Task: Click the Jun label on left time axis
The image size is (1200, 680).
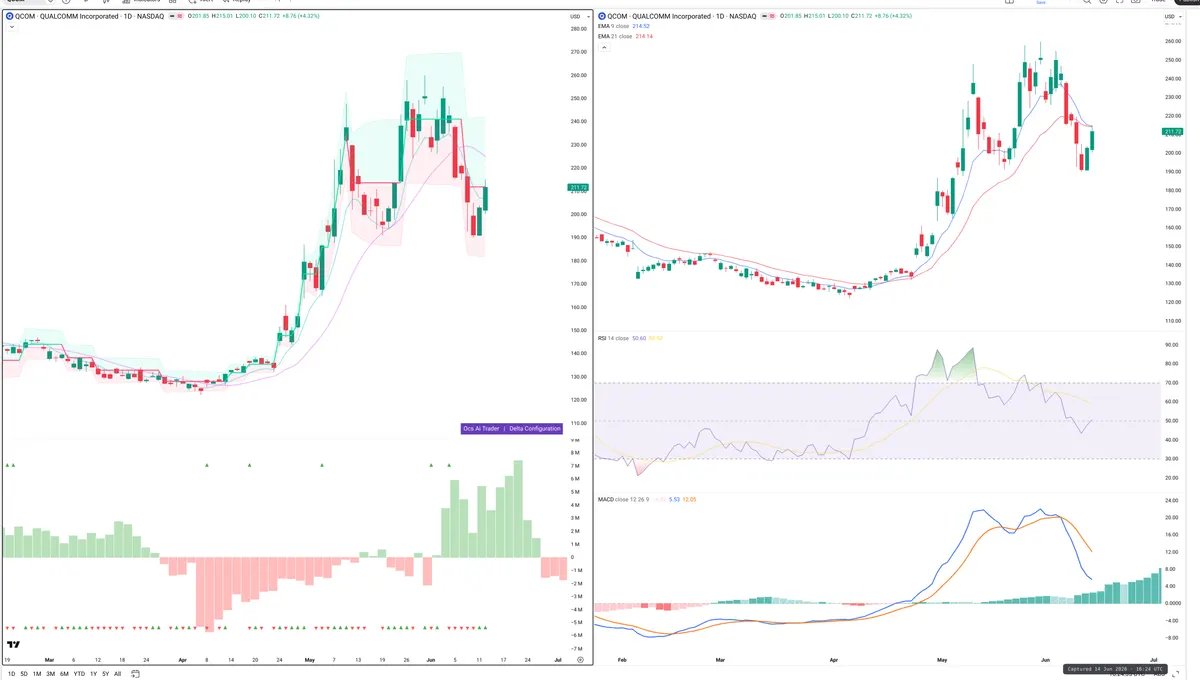Action: coord(431,660)
